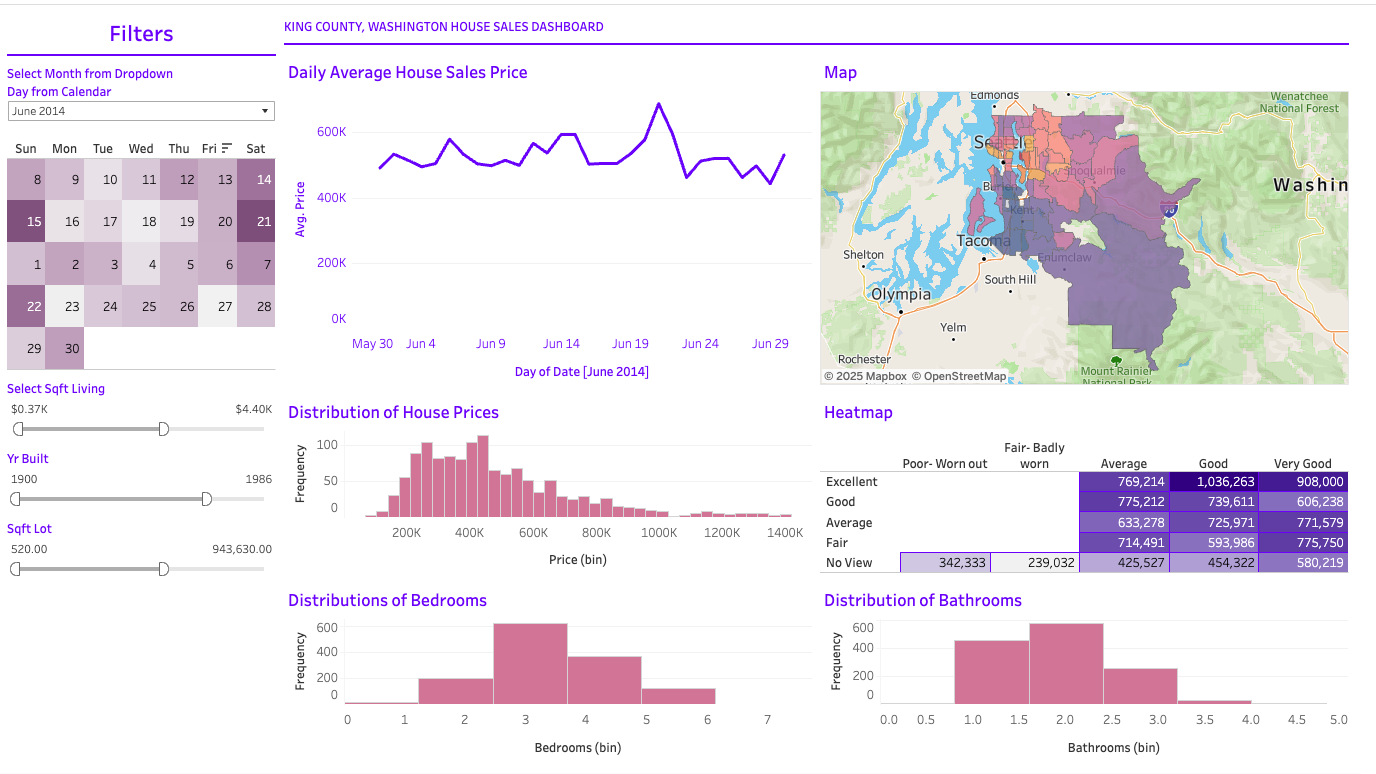This screenshot has width=1376, height=774.
Task: Select day 1 in the calendar
Action: [x=26, y=265]
